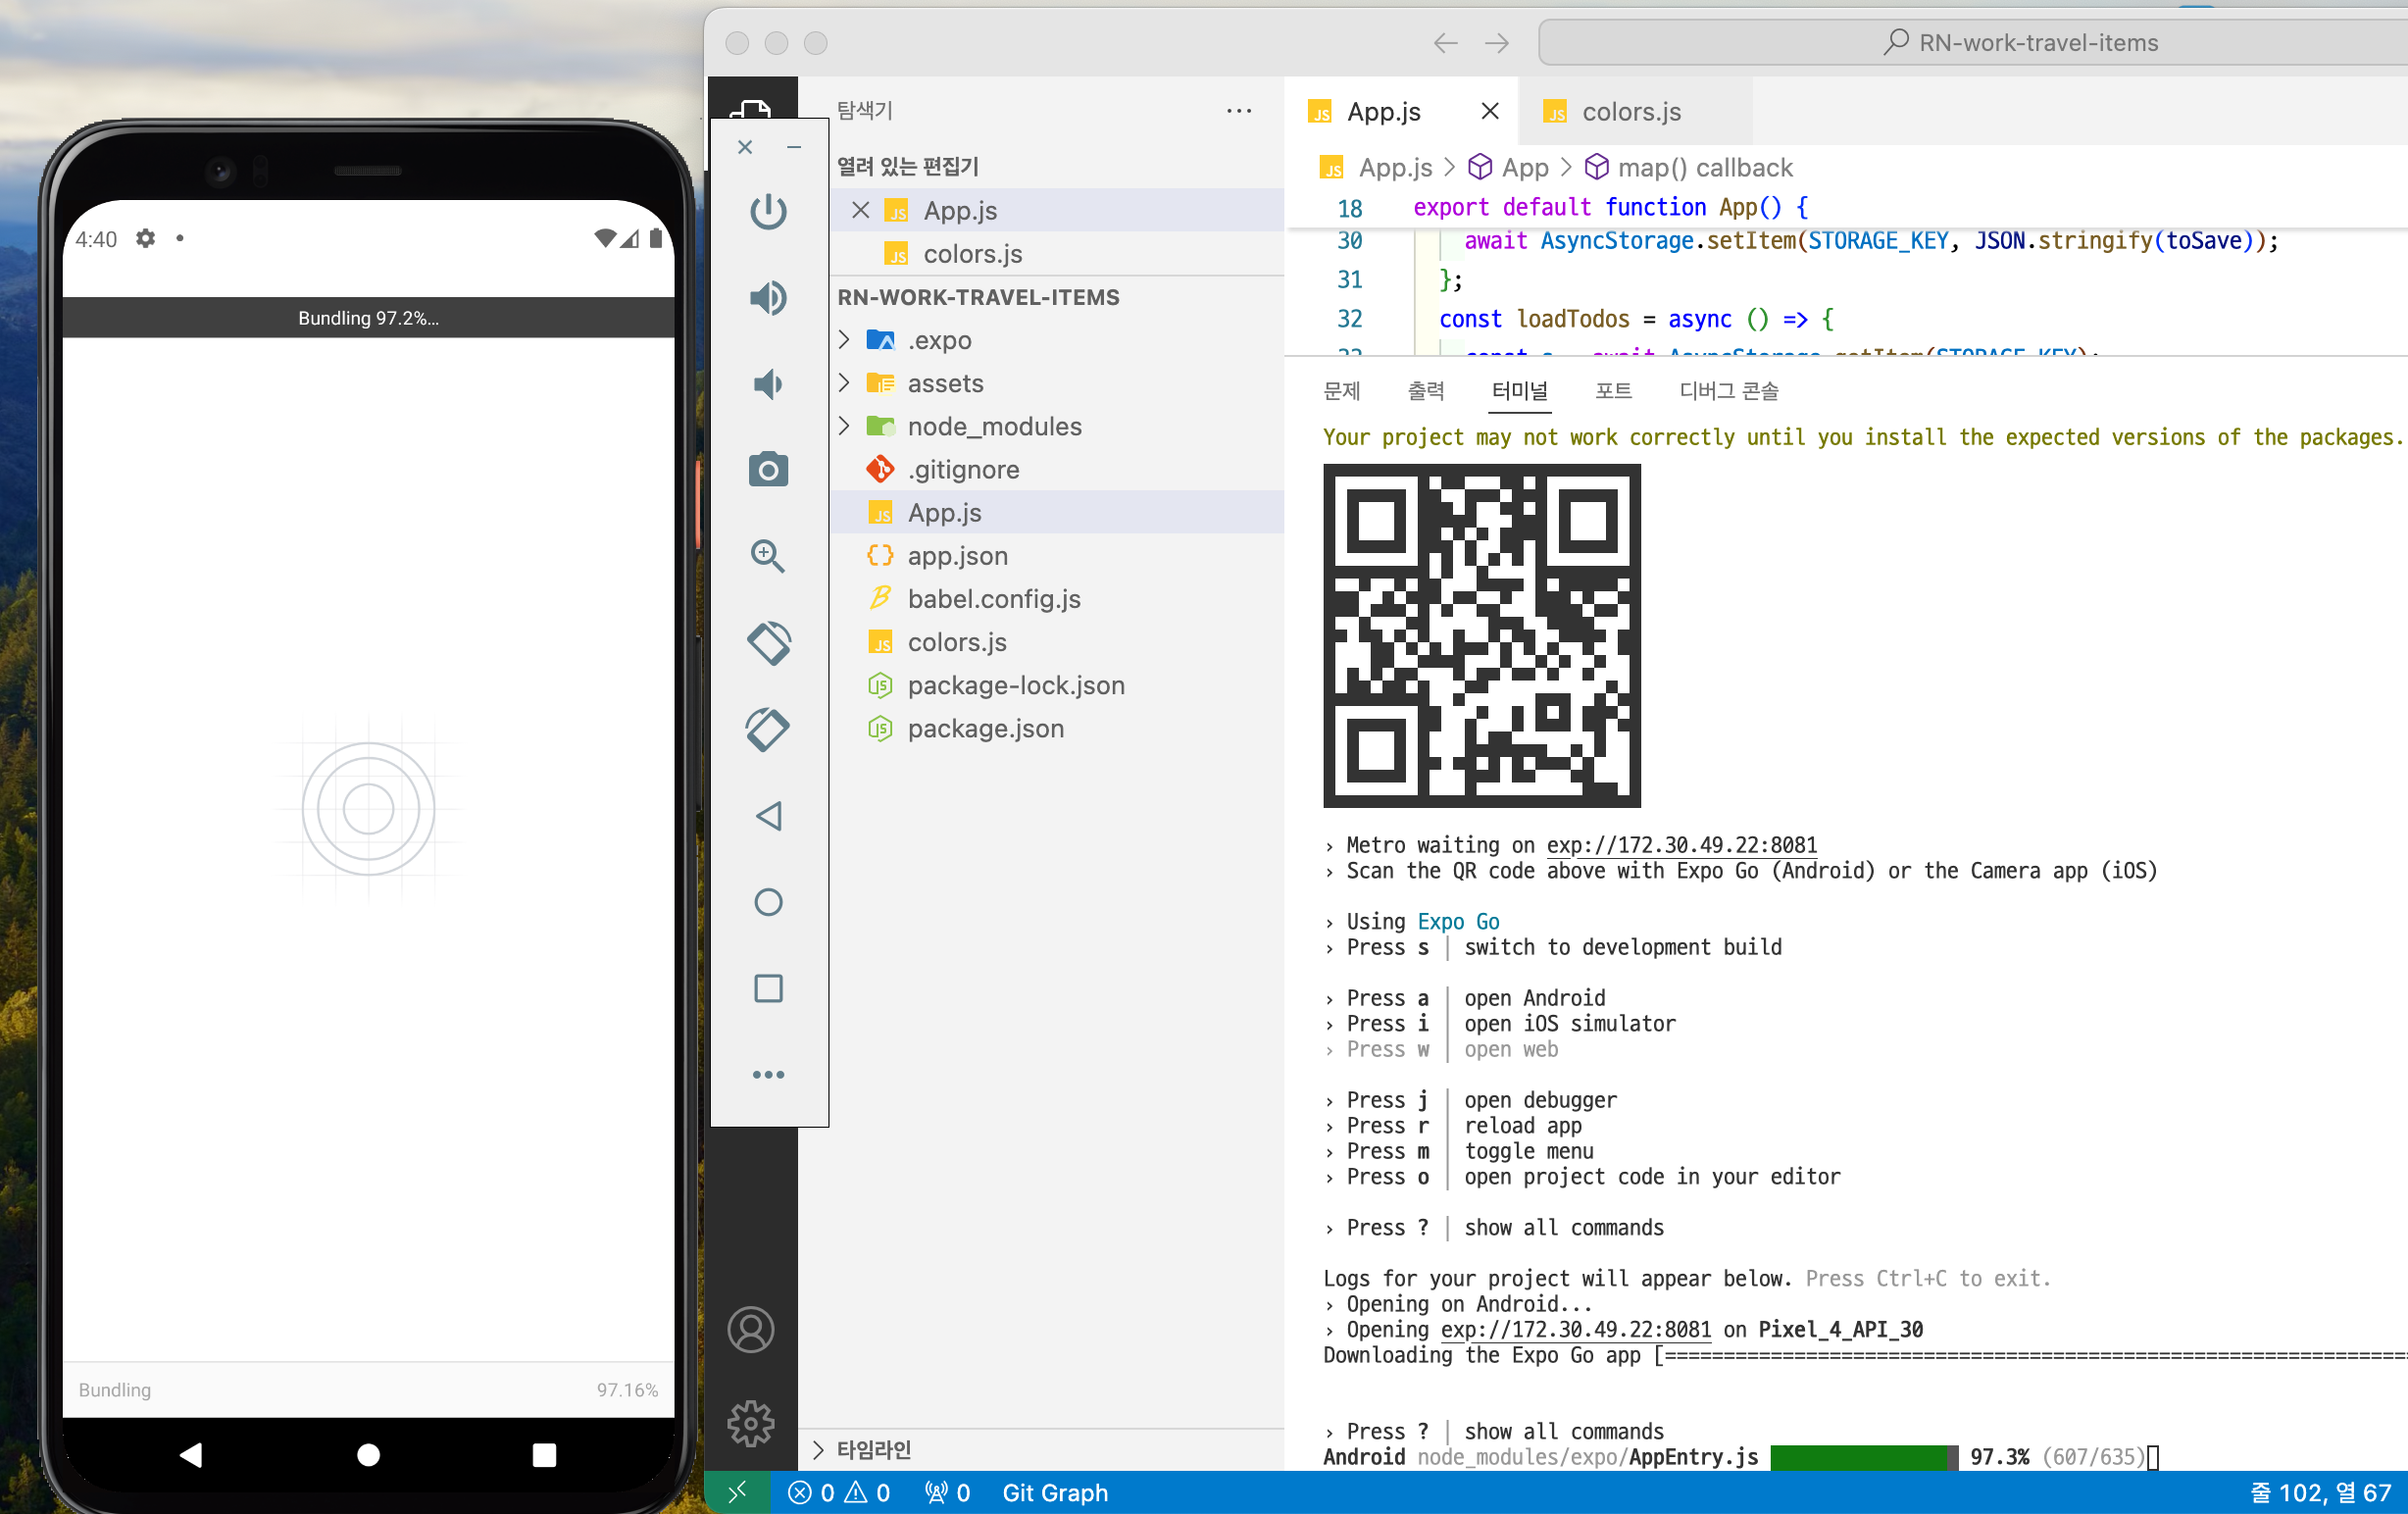
Task: Click the emulator power button icon
Action: pos(768,211)
